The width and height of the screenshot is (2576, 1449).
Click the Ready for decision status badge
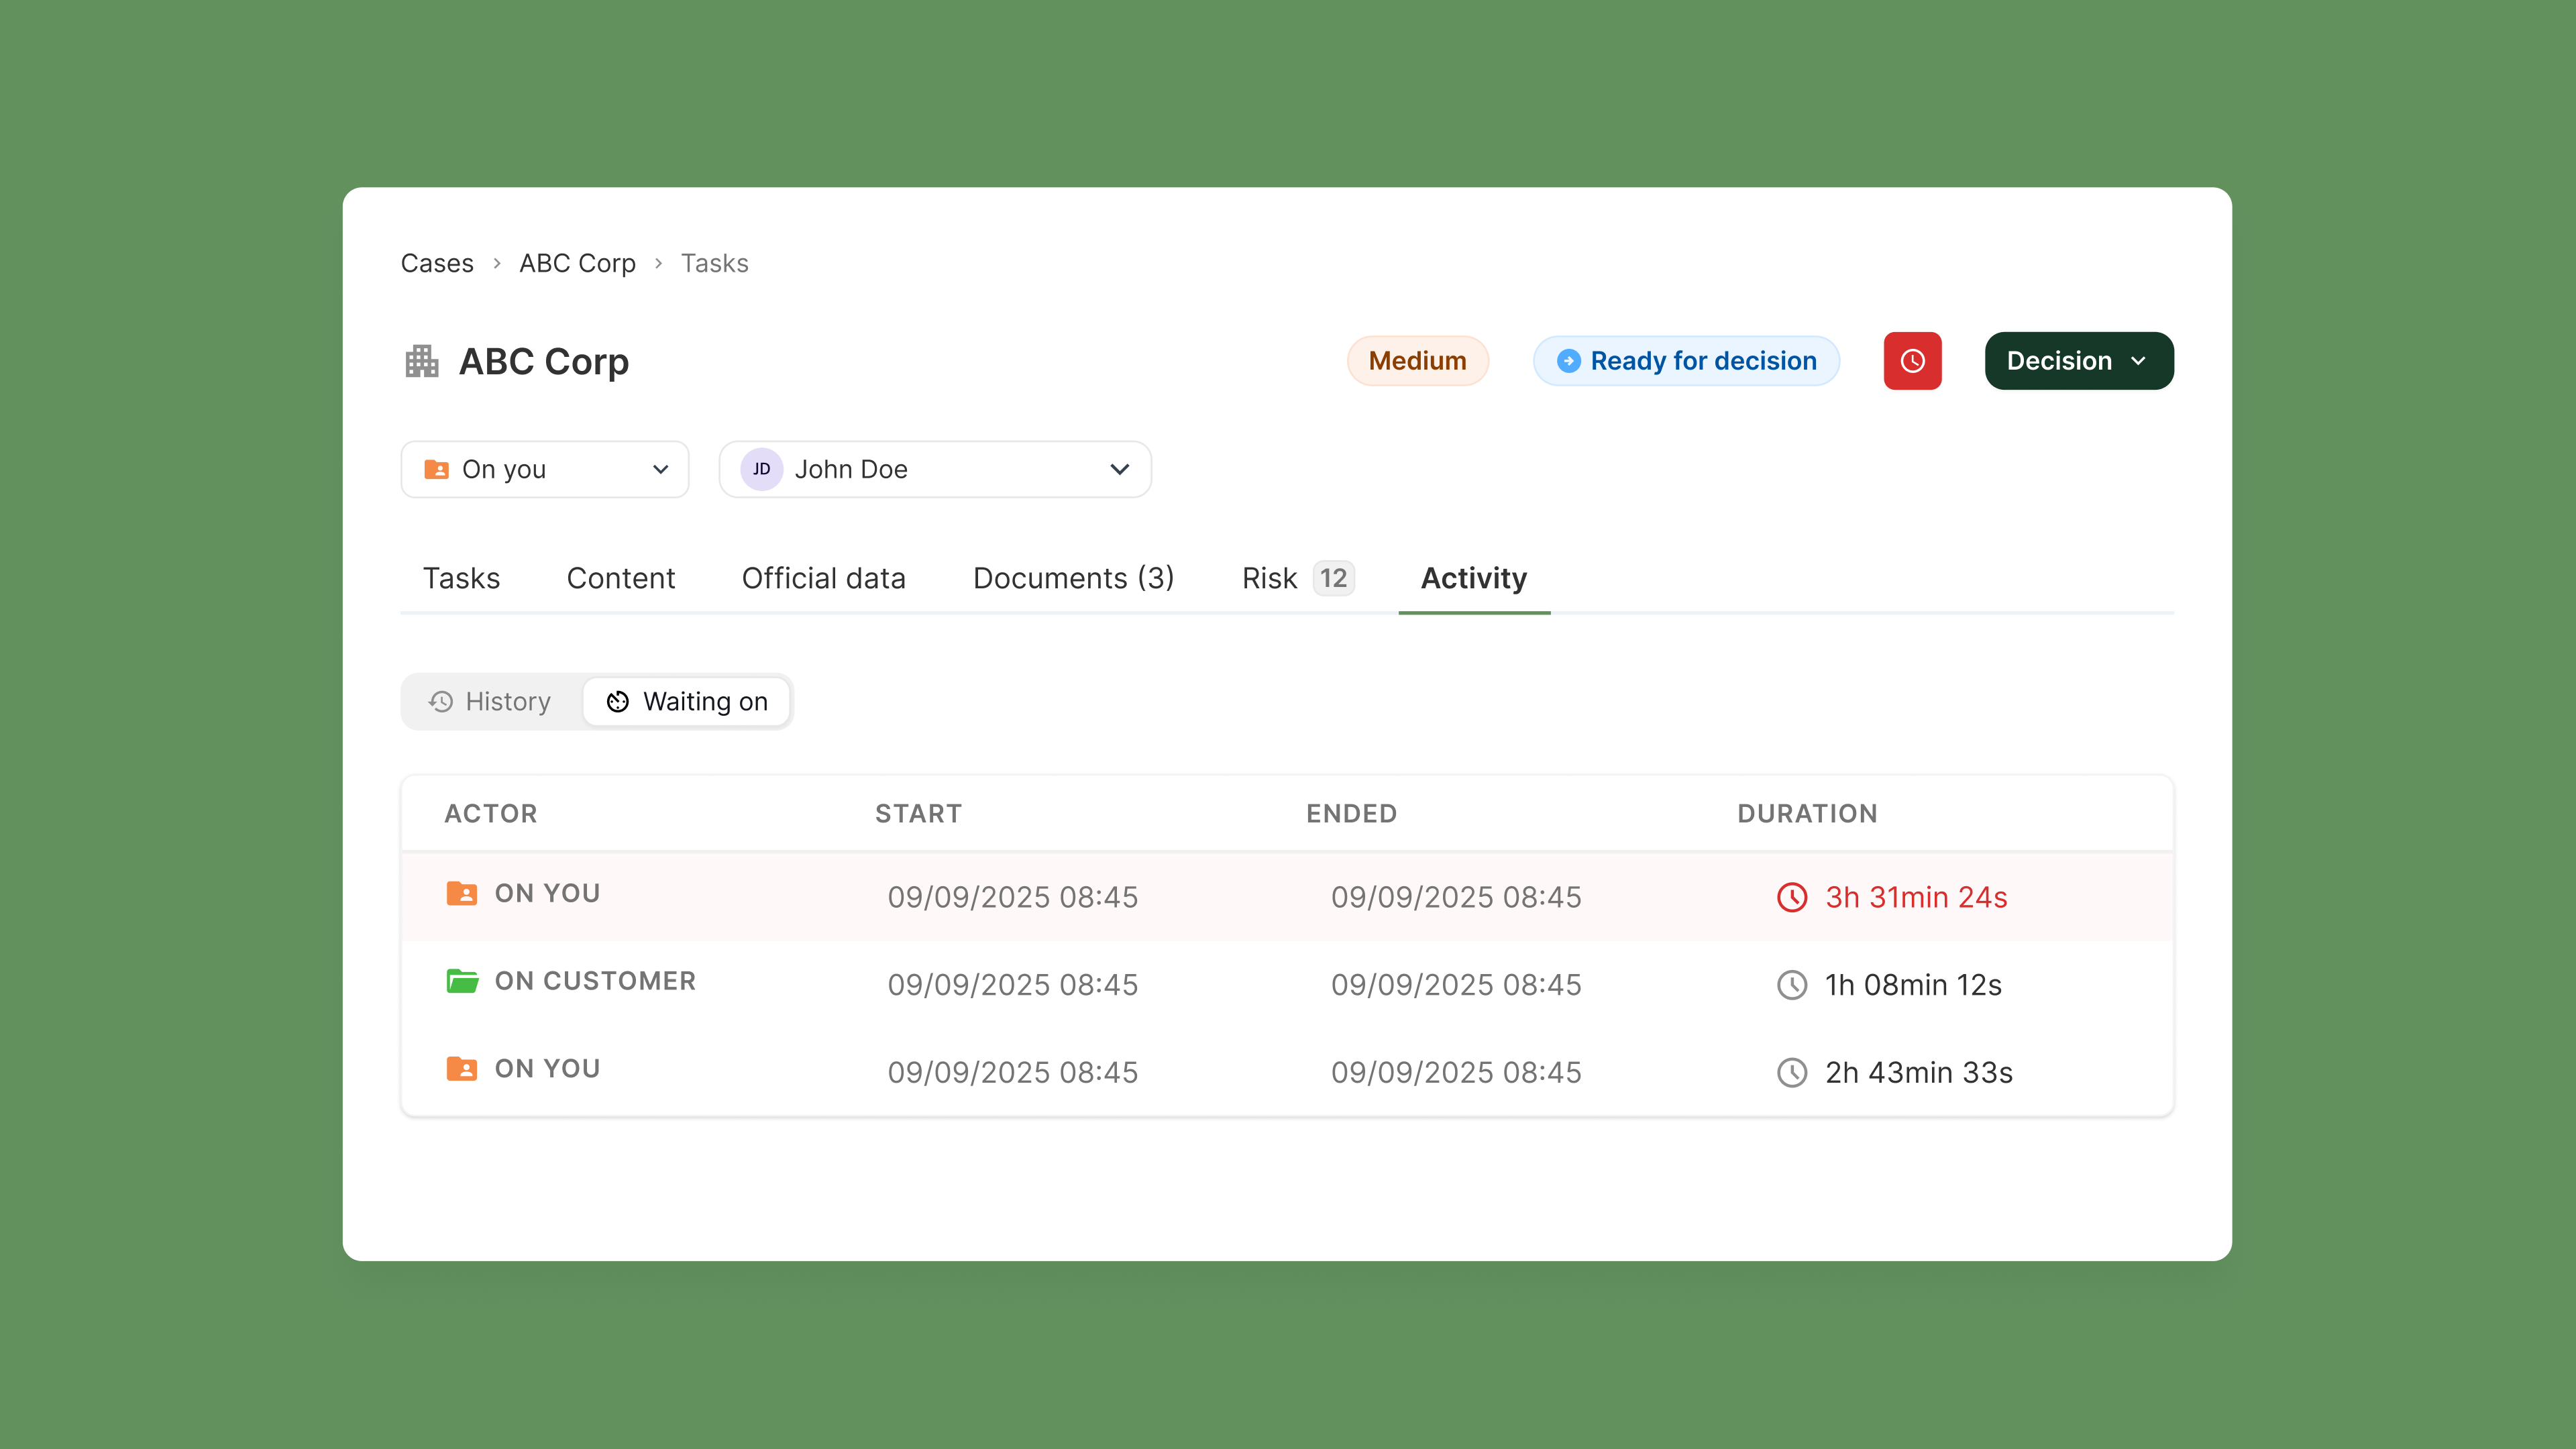1686,361
